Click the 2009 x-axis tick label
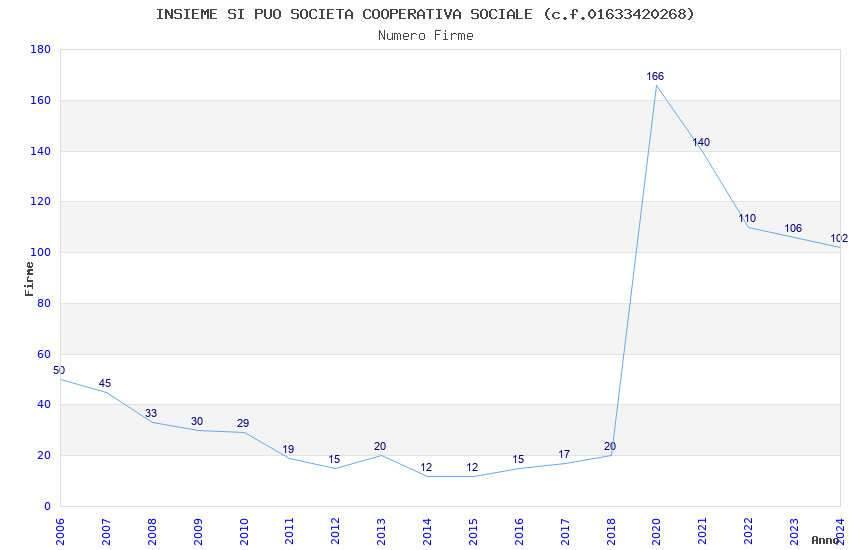 tap(198, 531)
